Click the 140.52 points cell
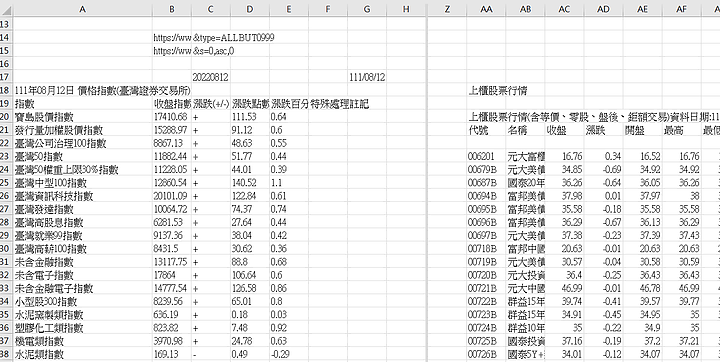Image resolution: width=720 pixels, height=362 pixels. click(x=250, y=183)
